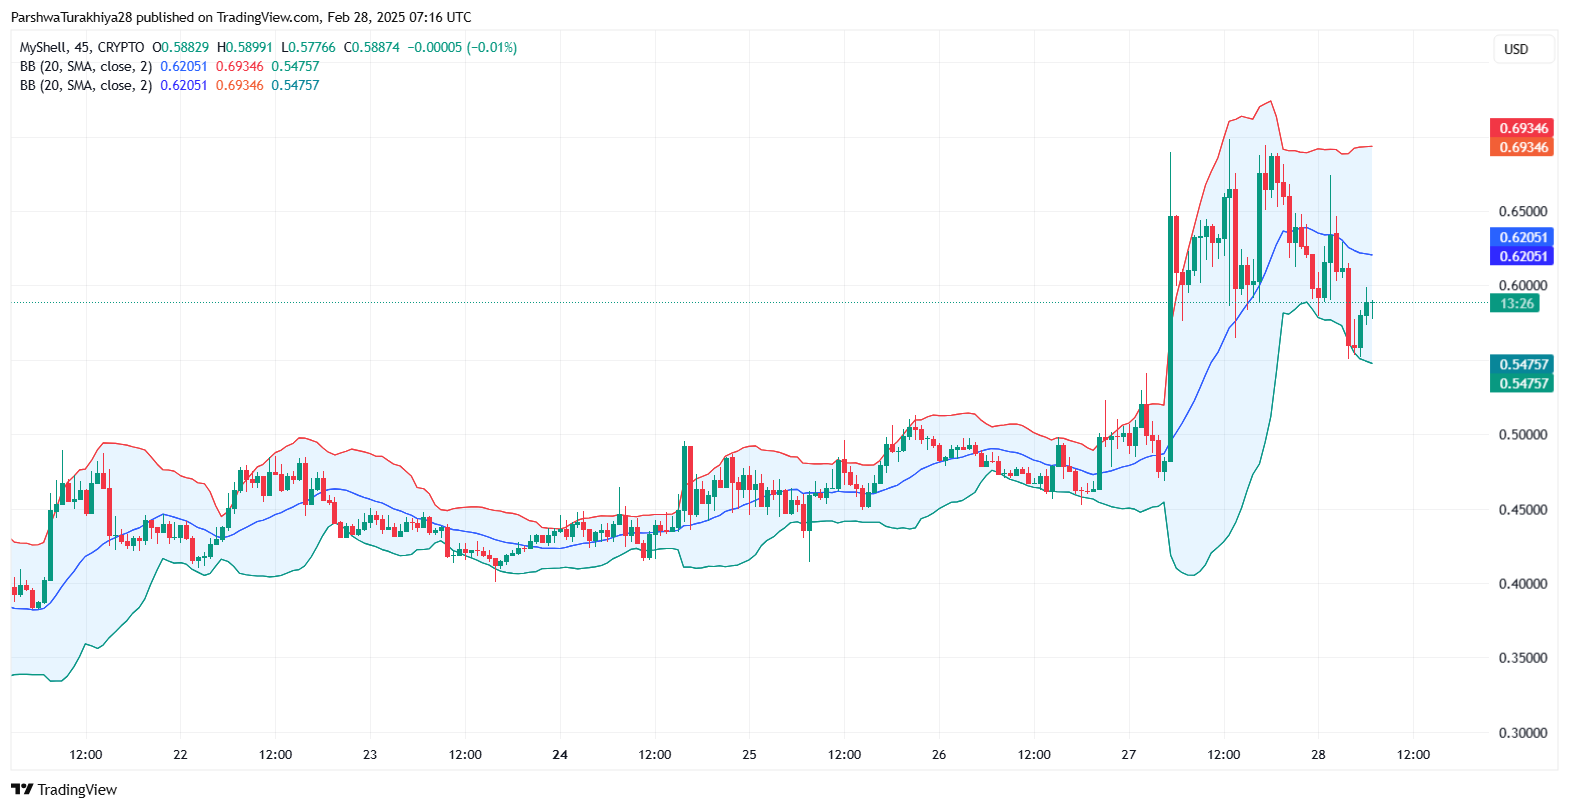The width and height of the screenshot is (1569, 809).
Task: Select the MyShell symbol legend title
Action: 82,47
